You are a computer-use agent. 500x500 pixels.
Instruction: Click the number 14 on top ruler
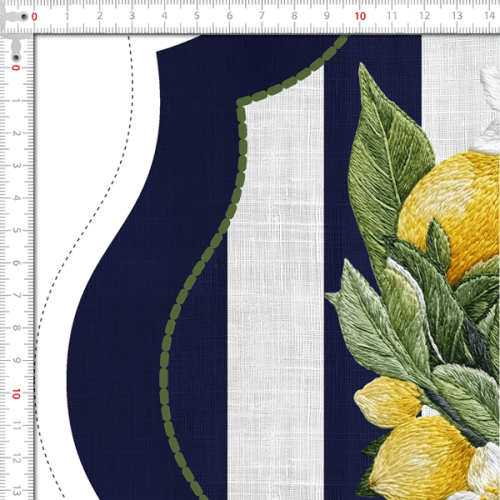(489, 16)
